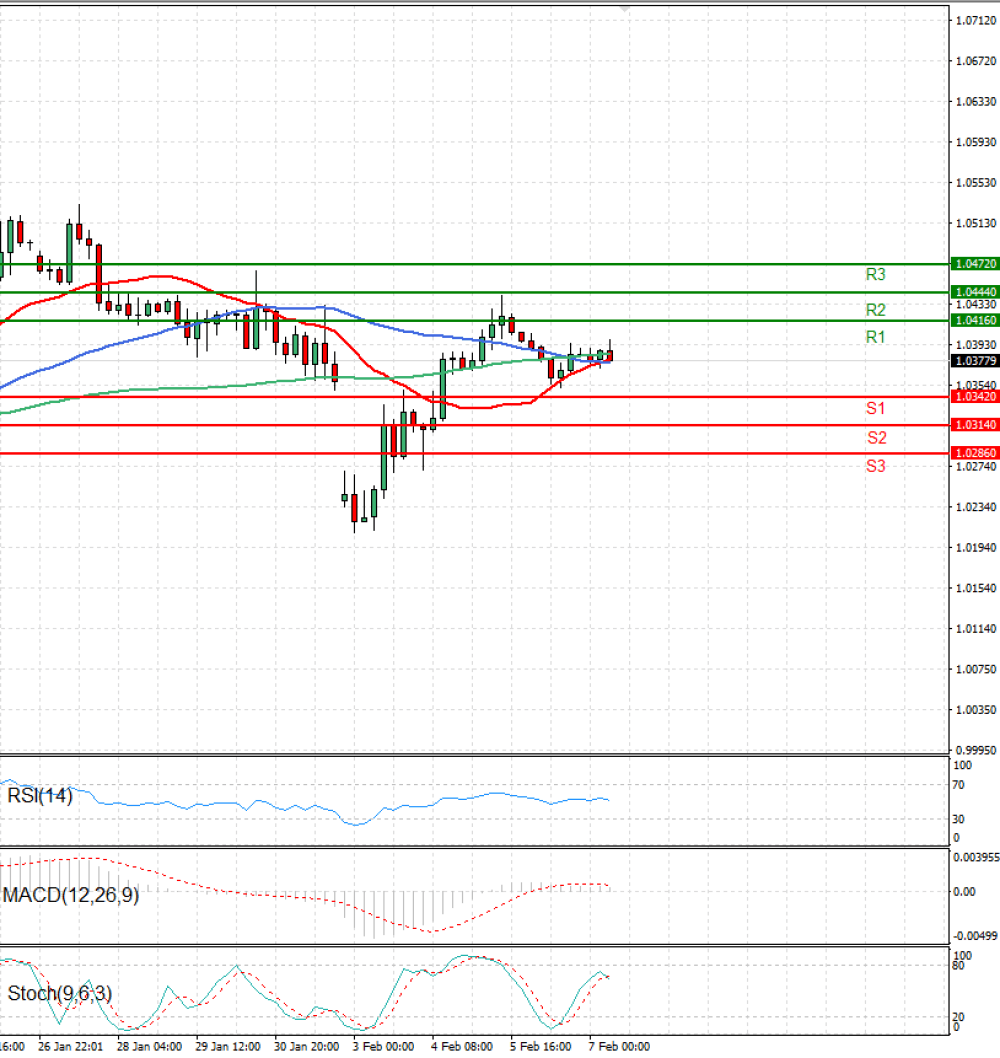Click the 70 level on RSI scale

[x=958, y=785]
